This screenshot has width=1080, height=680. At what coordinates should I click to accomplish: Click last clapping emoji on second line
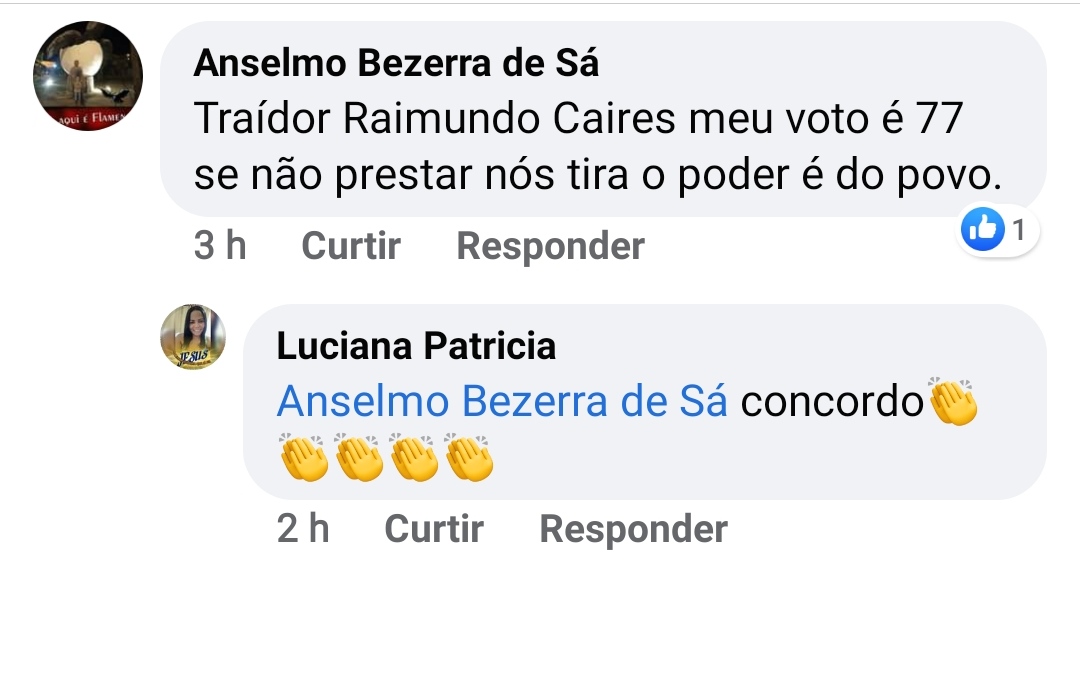(469, 458)
